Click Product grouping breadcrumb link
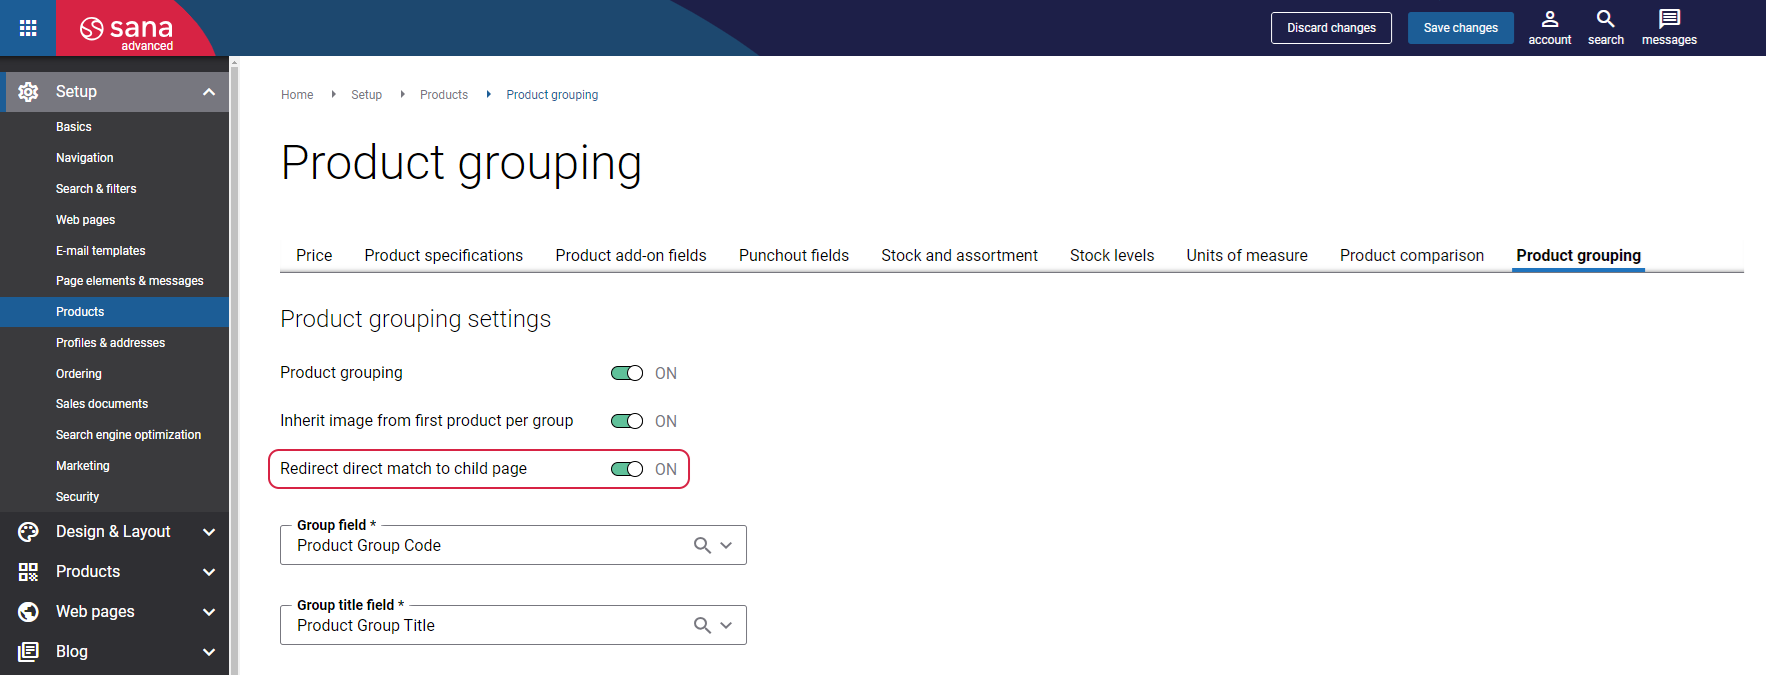Image resolution: width=1766 pixels, height=675 pixels. coord(552,95)
